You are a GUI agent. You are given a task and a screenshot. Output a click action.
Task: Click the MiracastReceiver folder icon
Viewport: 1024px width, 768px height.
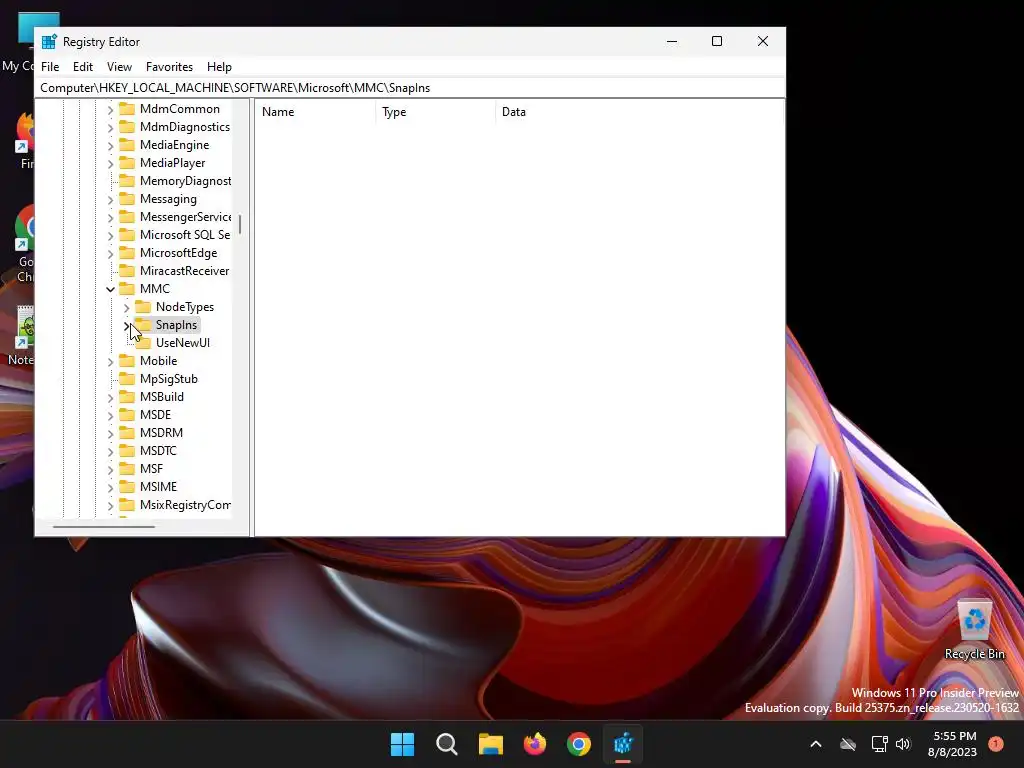pyautogui.click(x=127, y=270)
